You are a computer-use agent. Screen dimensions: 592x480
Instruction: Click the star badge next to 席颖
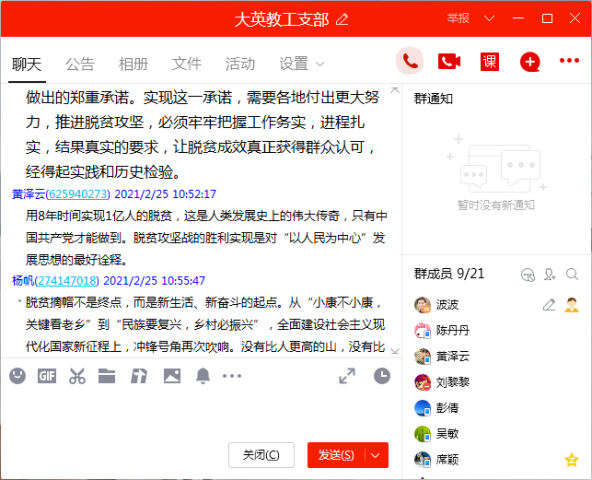[x=572, y=460]
